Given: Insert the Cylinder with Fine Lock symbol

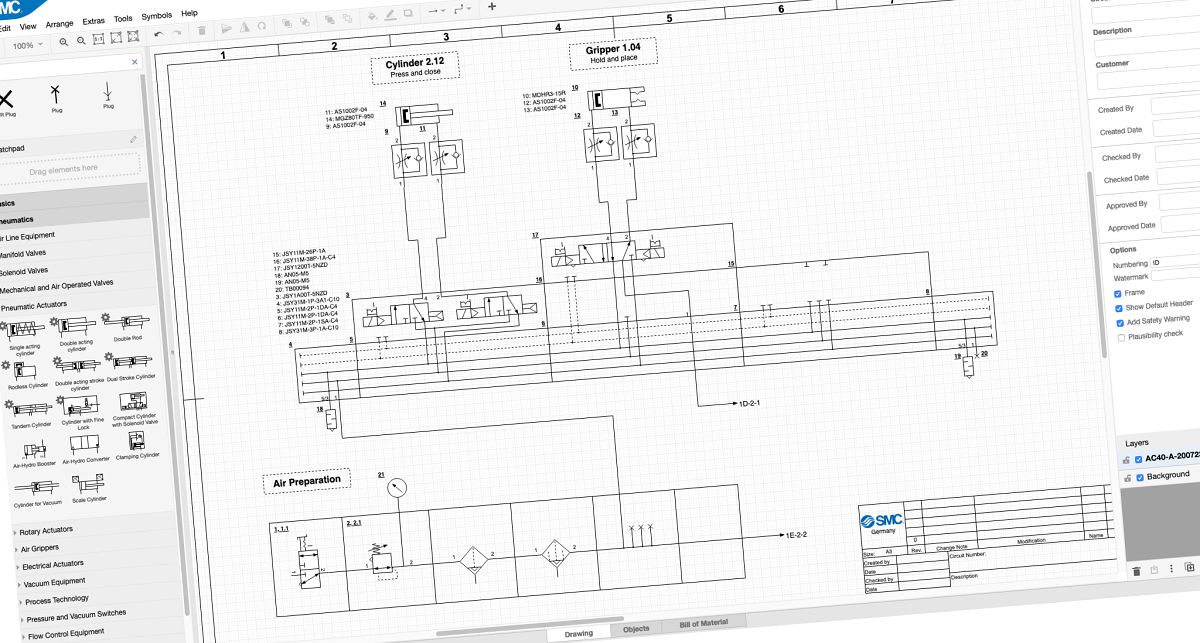Looking at the screenshot, I should tap(81, 412).
